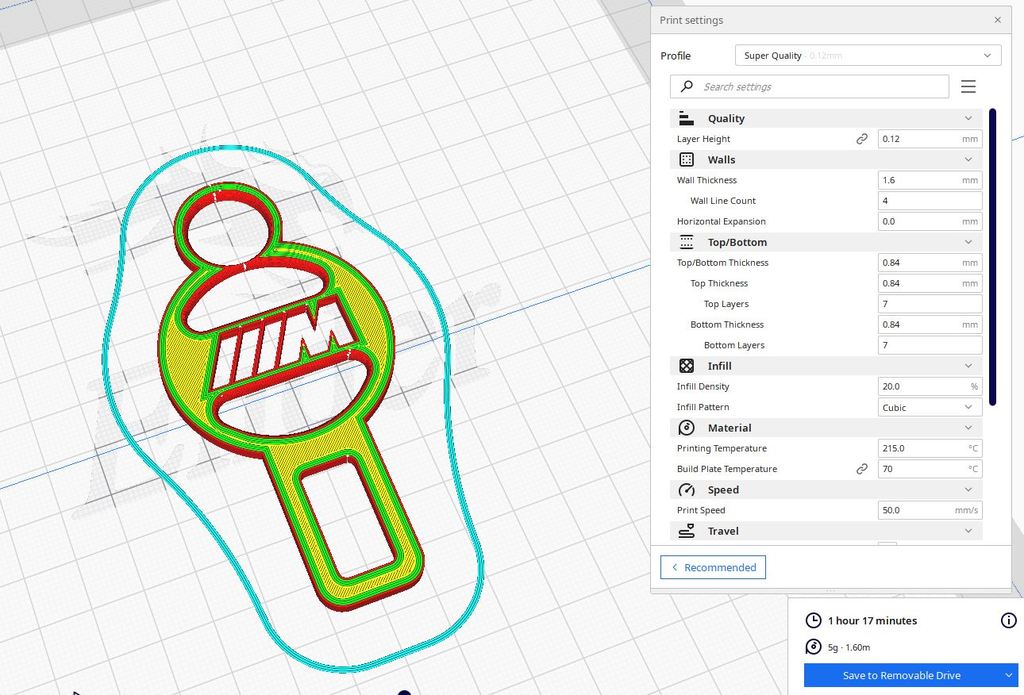Click the Quality section icon
The width and height of the screenshot is (1024, 695).
686,118
